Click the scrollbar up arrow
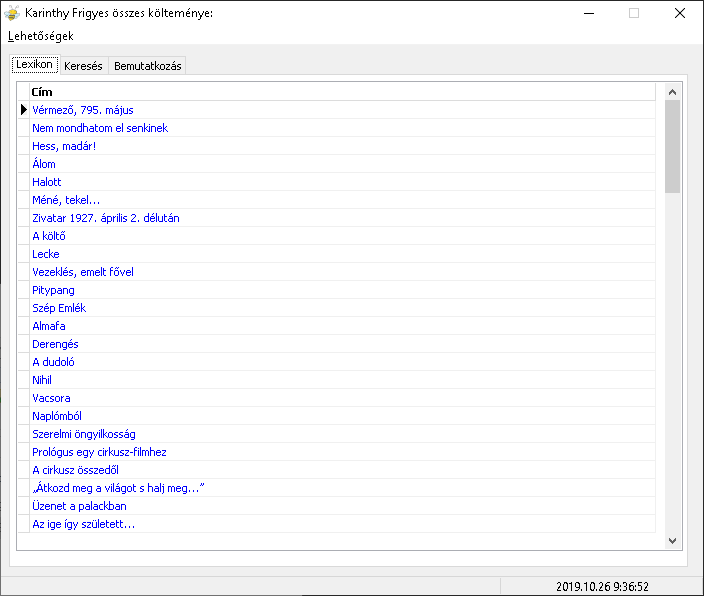Image resolution: width=704 pixels, height=596 pixels. click(672, 92)
